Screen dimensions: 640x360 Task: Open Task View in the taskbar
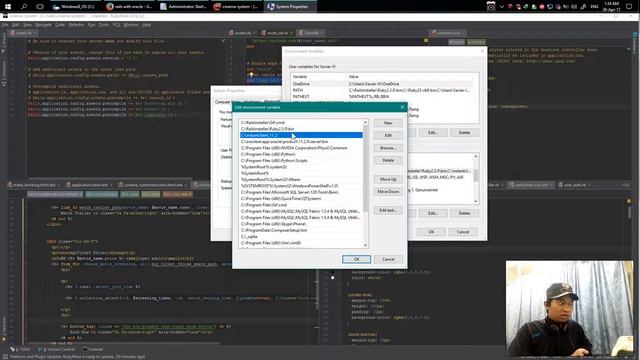pyautogui.click(x=40, y=7)
